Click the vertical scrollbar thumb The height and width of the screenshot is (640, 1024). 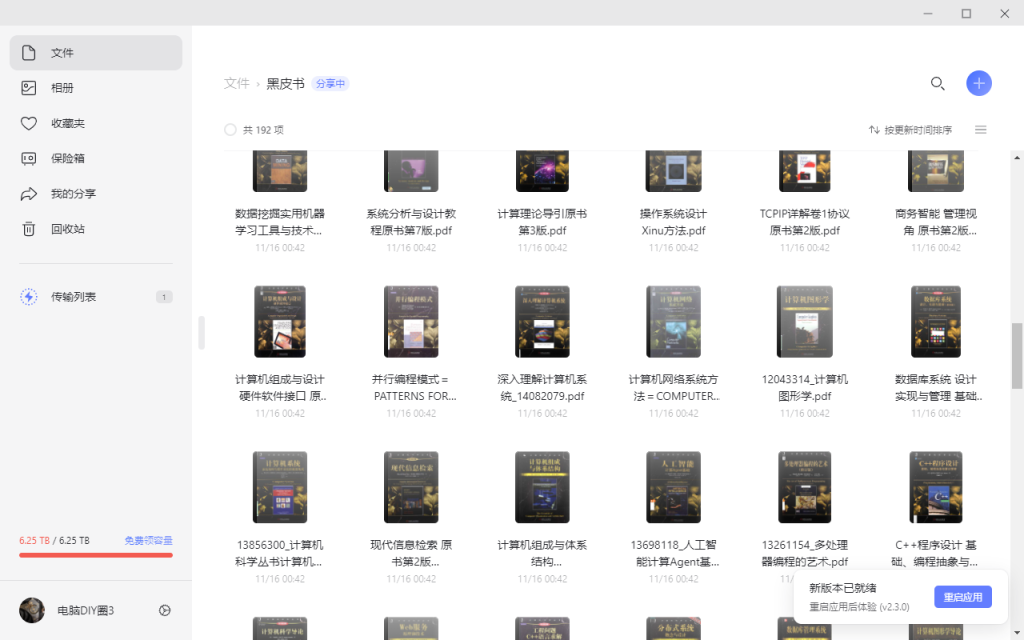1017,356
